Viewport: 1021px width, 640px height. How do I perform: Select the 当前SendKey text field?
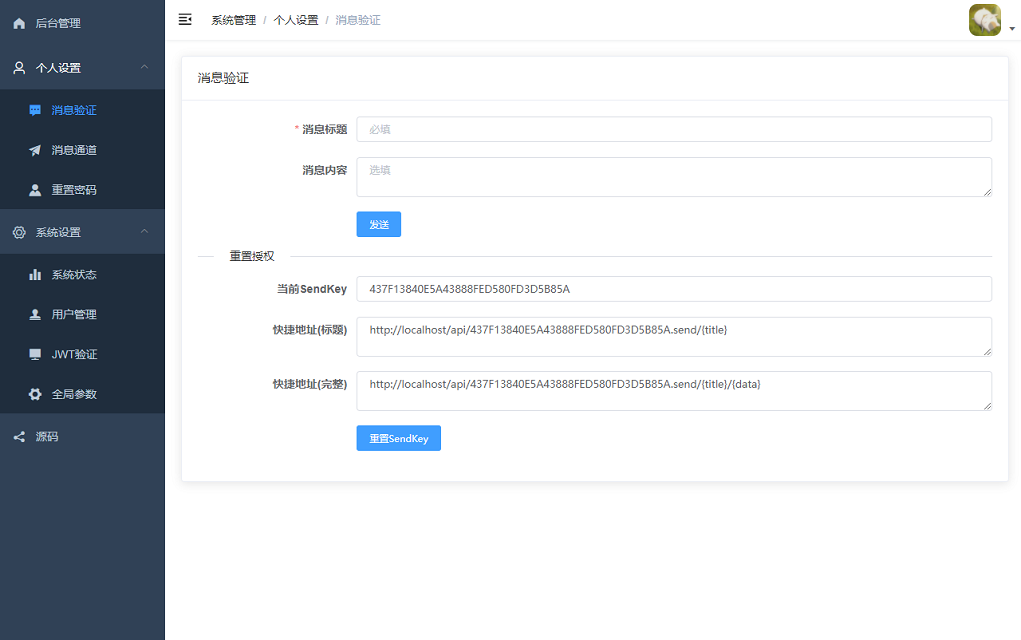(673, 289)
